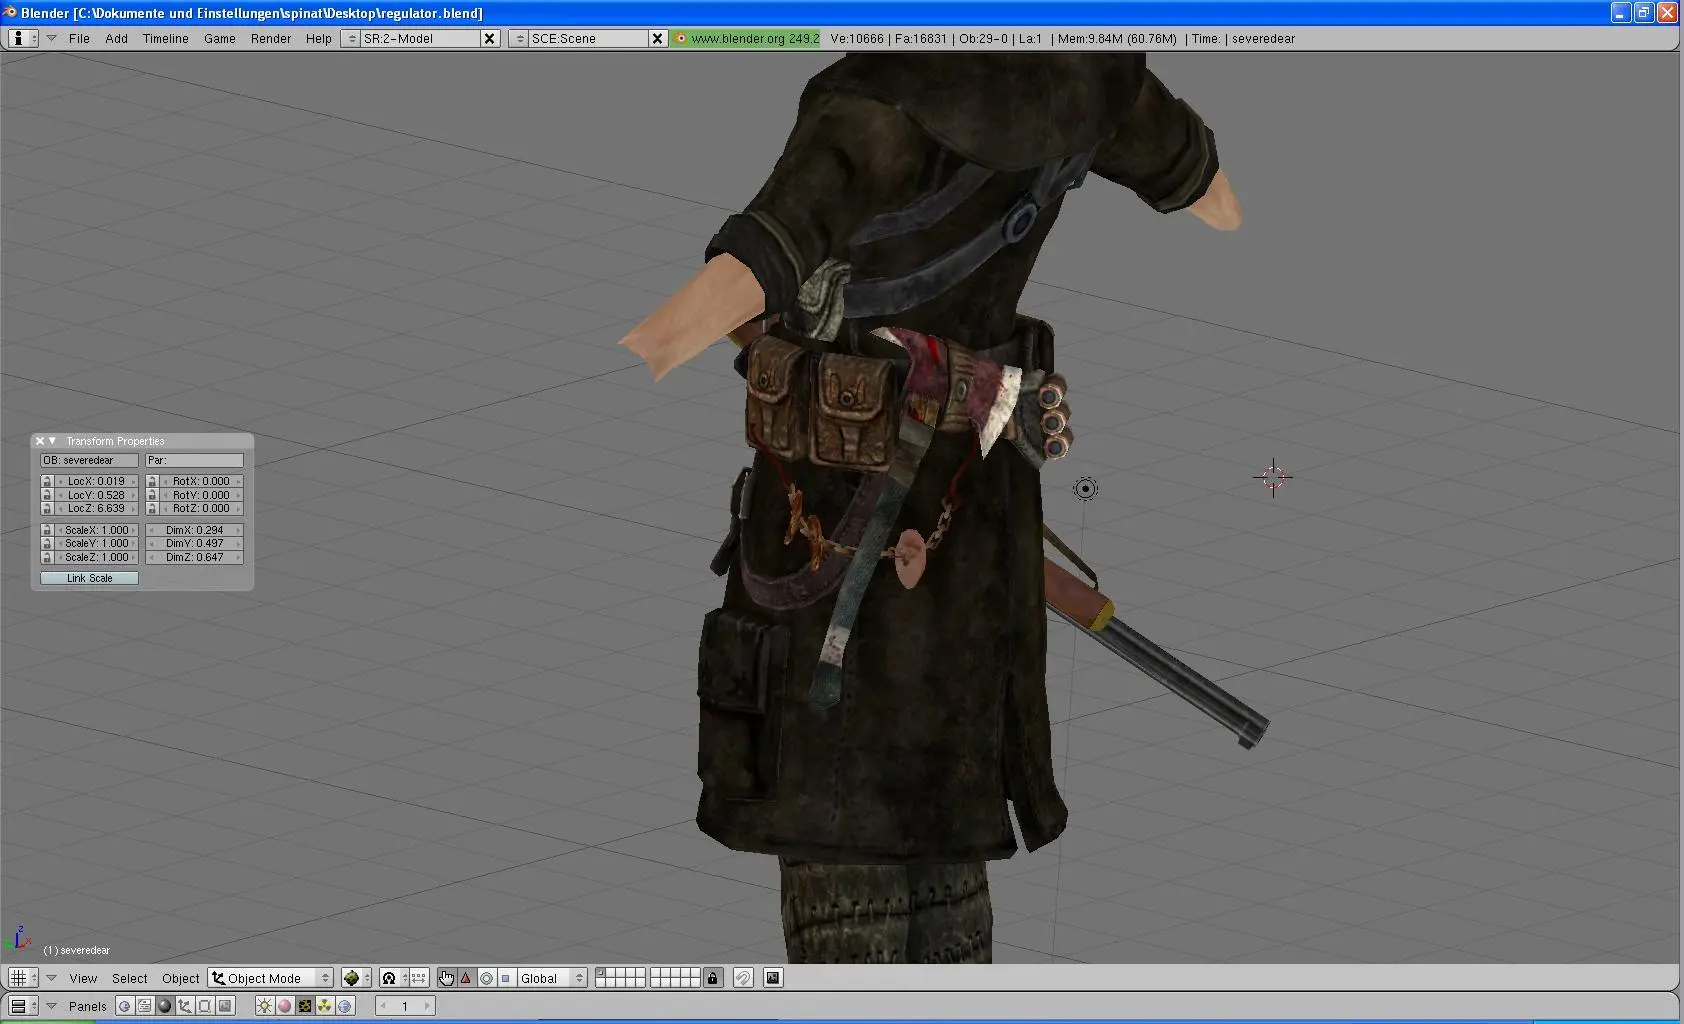1684x1024 pixels.
Task: Open the Select menu in 3D header
Action: pos(130,978)
